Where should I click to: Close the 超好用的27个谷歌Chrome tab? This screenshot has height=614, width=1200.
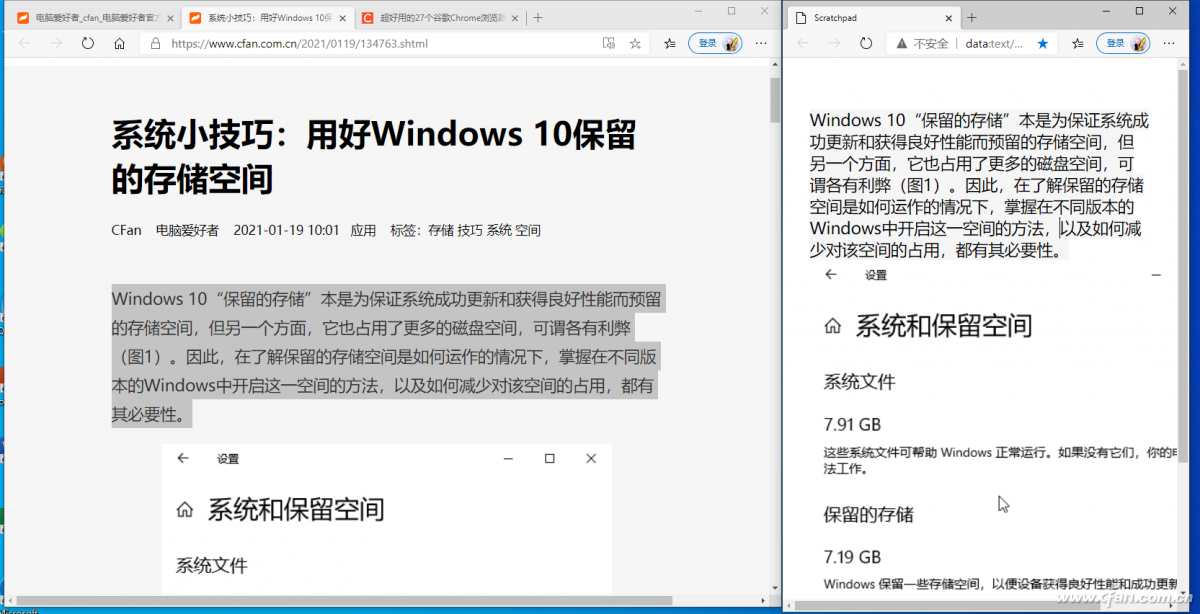[515, 18]
